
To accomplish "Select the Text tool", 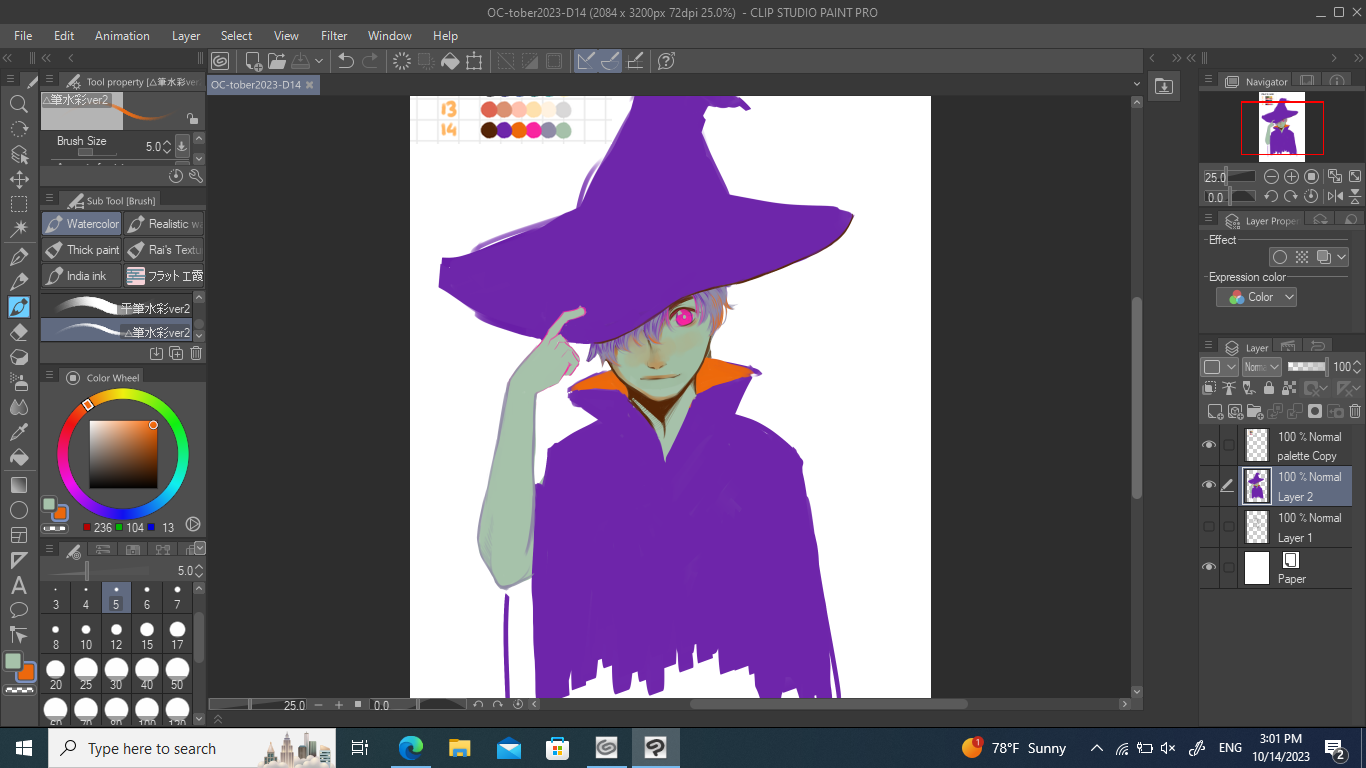I will point(18,586).
